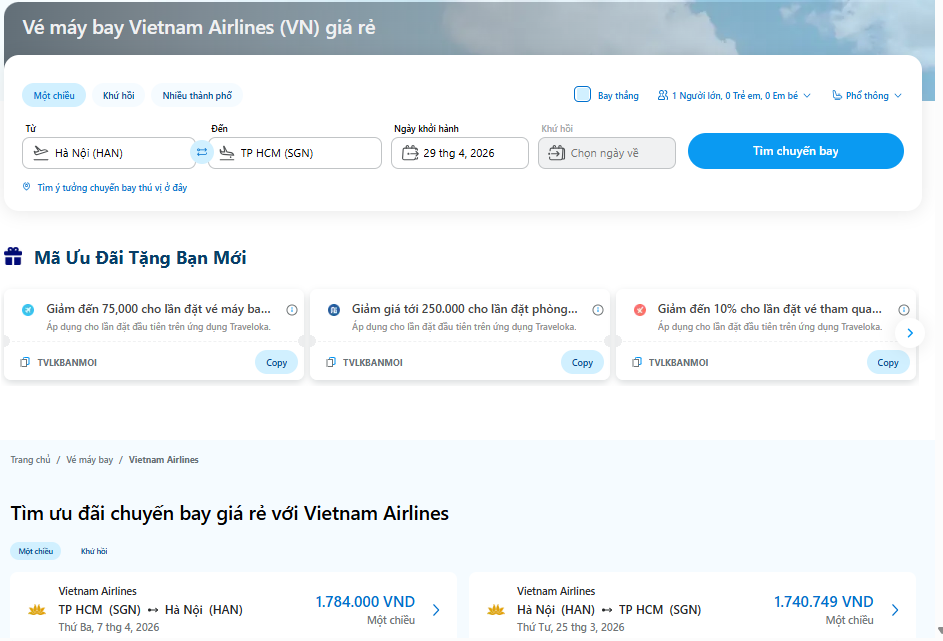The height and width of the screenshot is (641, 943).
Task: Enable the Bay thẳng checkbox
Action: point(581,94)
